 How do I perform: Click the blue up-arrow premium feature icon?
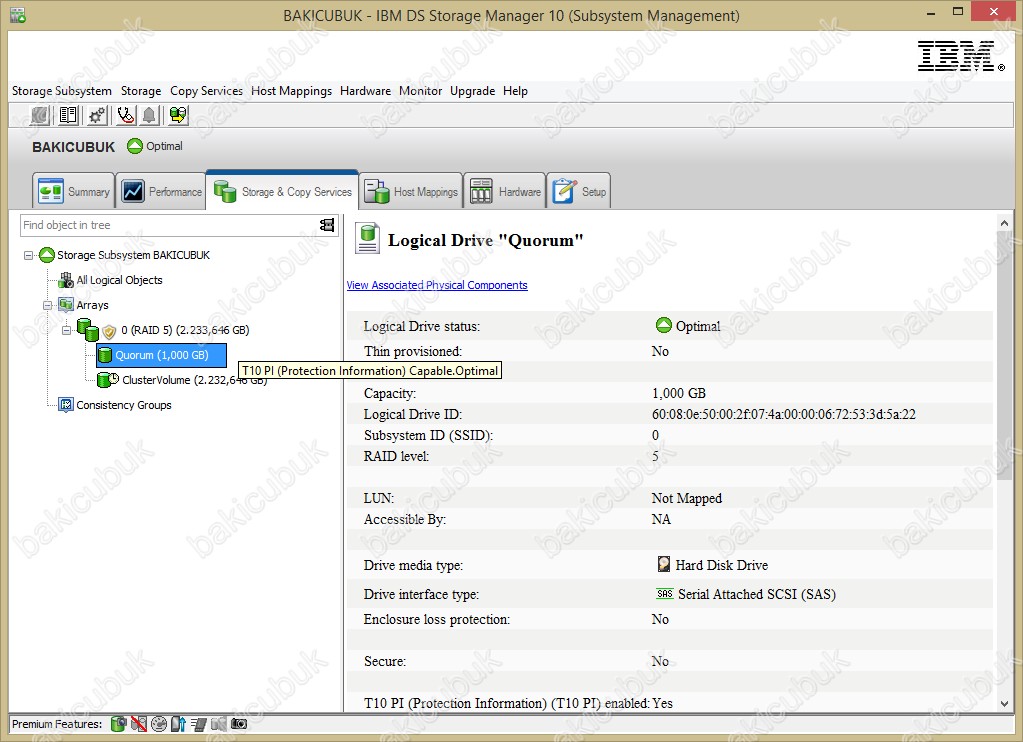[178, 723]
